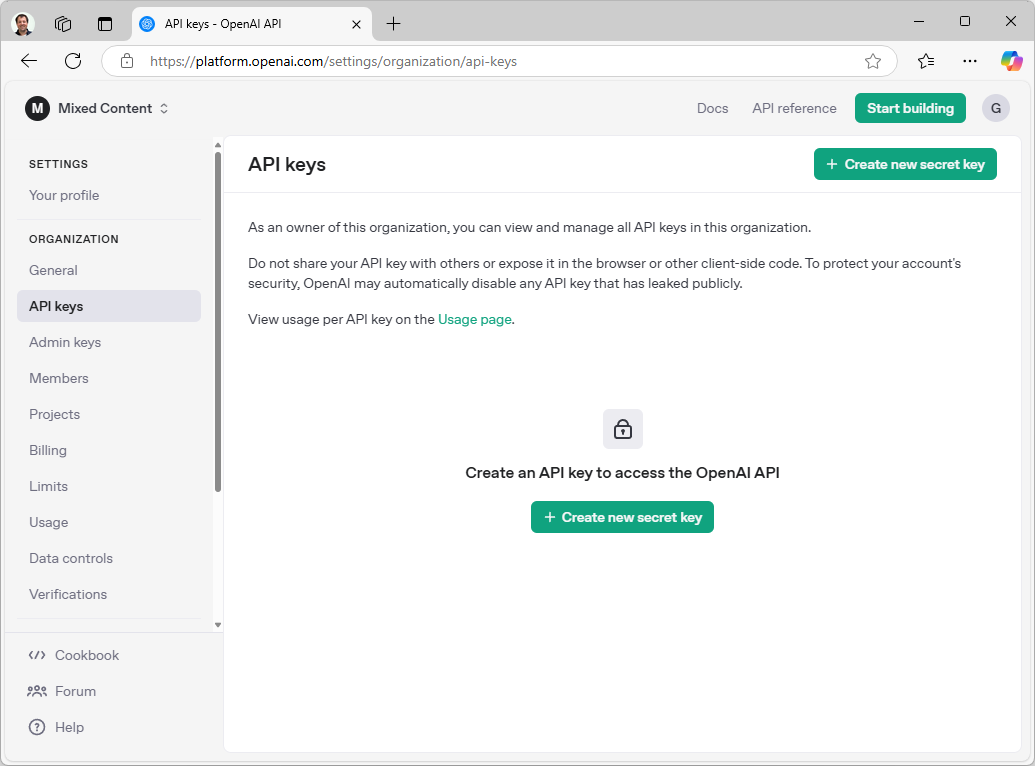Go to Your profile settings
The image size is (1035, 766).
[64, 195]
